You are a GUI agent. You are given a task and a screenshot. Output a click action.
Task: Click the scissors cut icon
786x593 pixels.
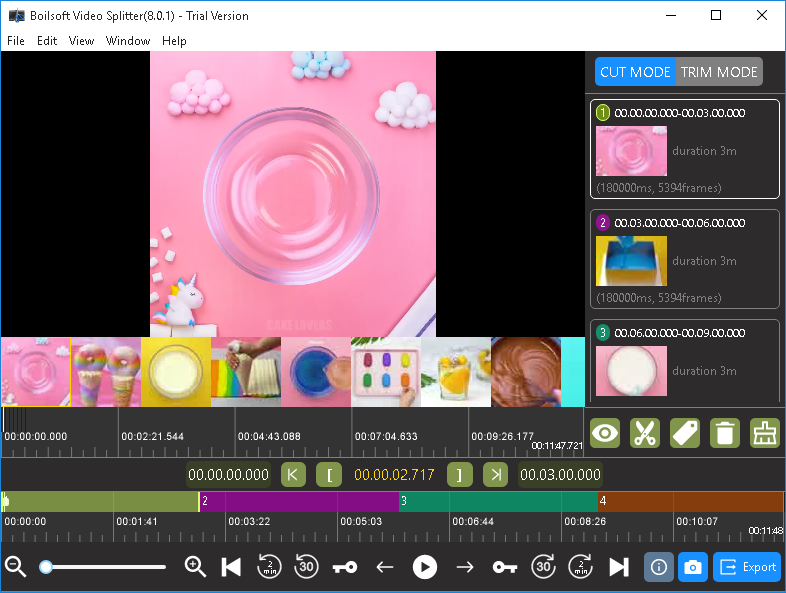[645, 433]
